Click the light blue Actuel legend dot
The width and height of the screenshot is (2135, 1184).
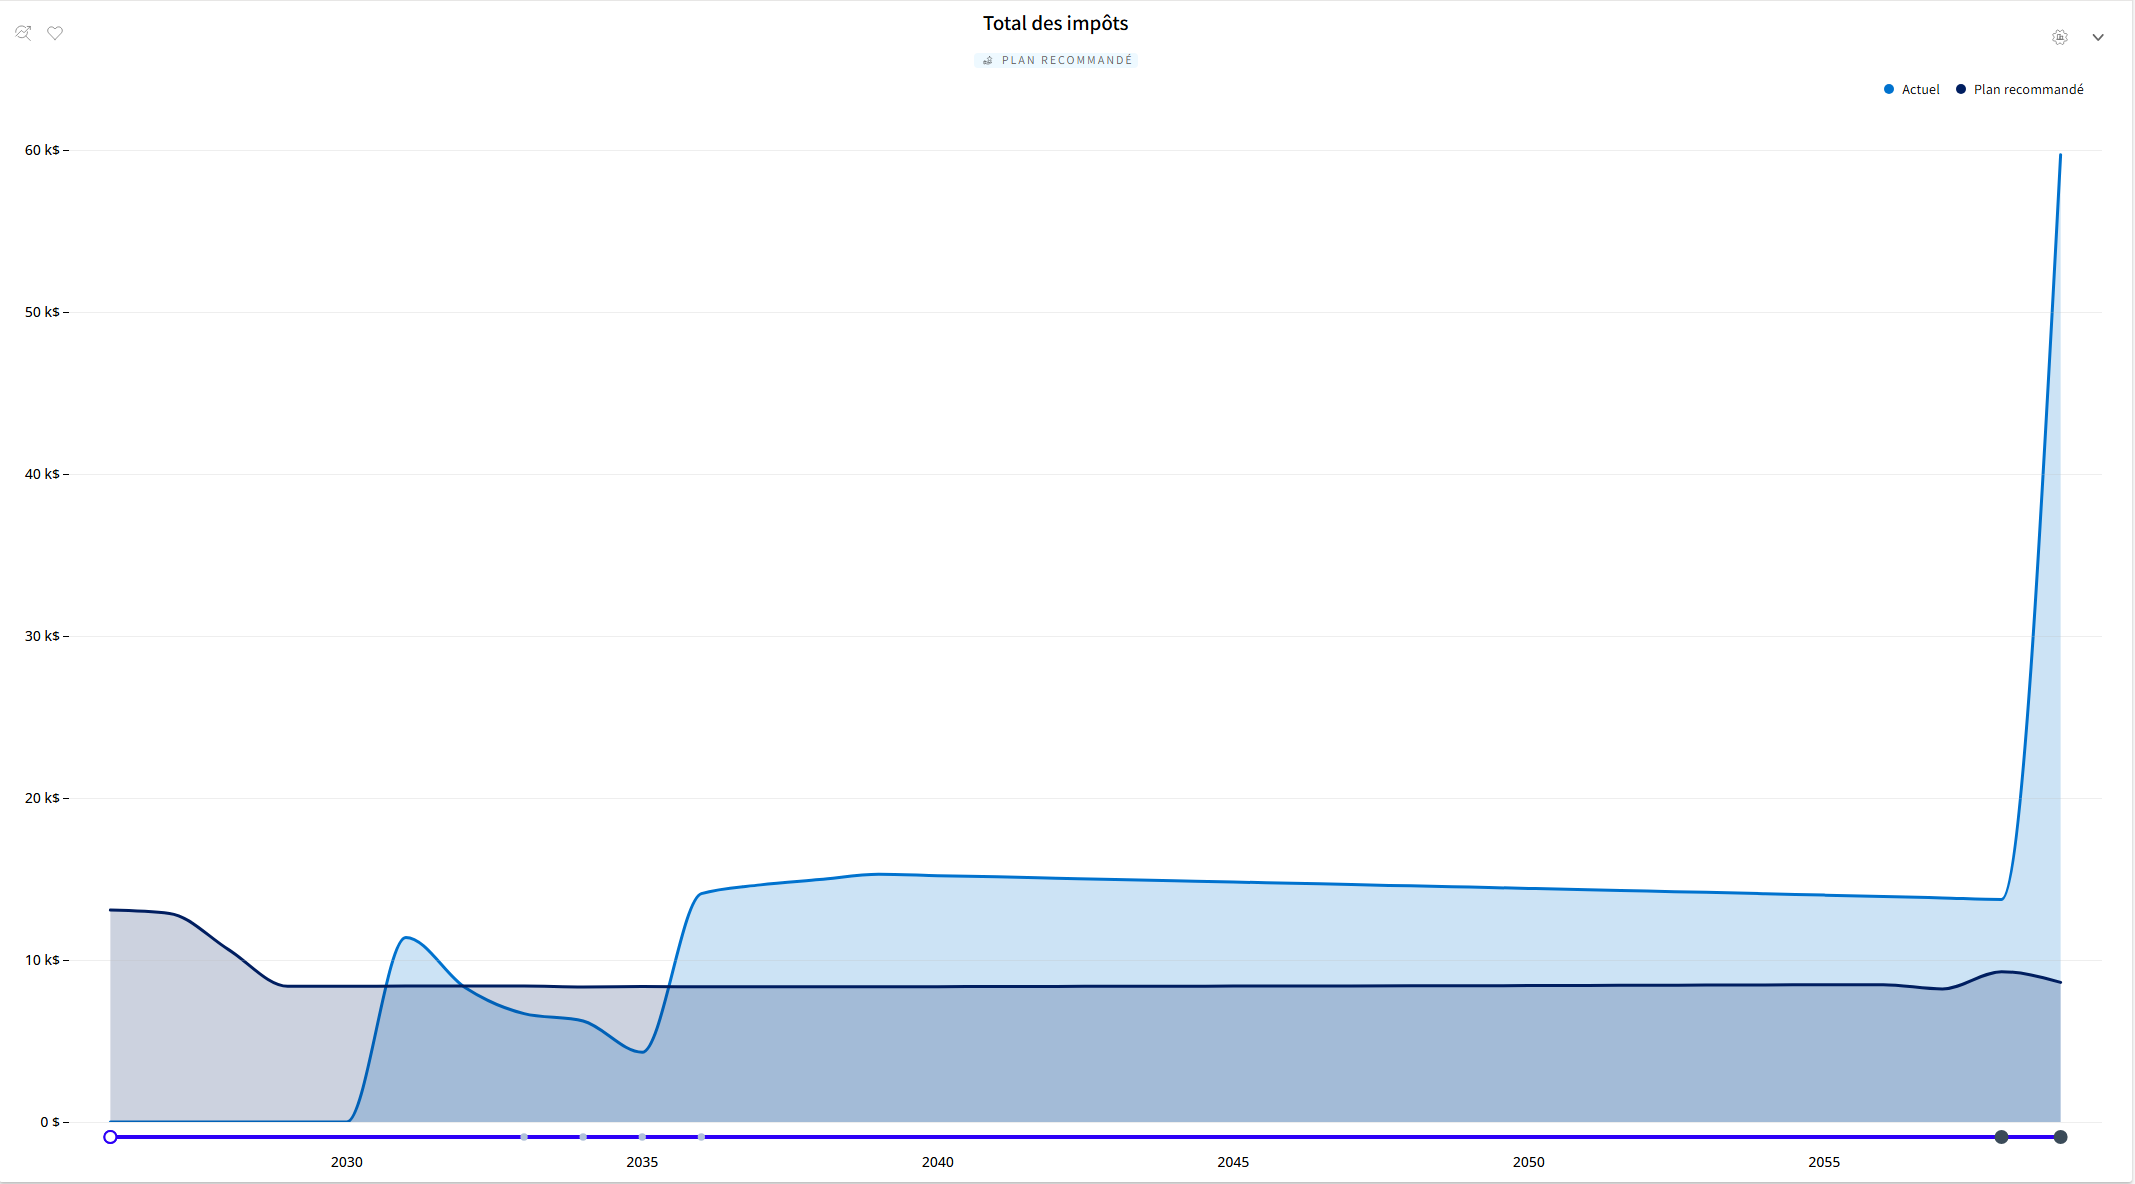tap(1889, 89)
